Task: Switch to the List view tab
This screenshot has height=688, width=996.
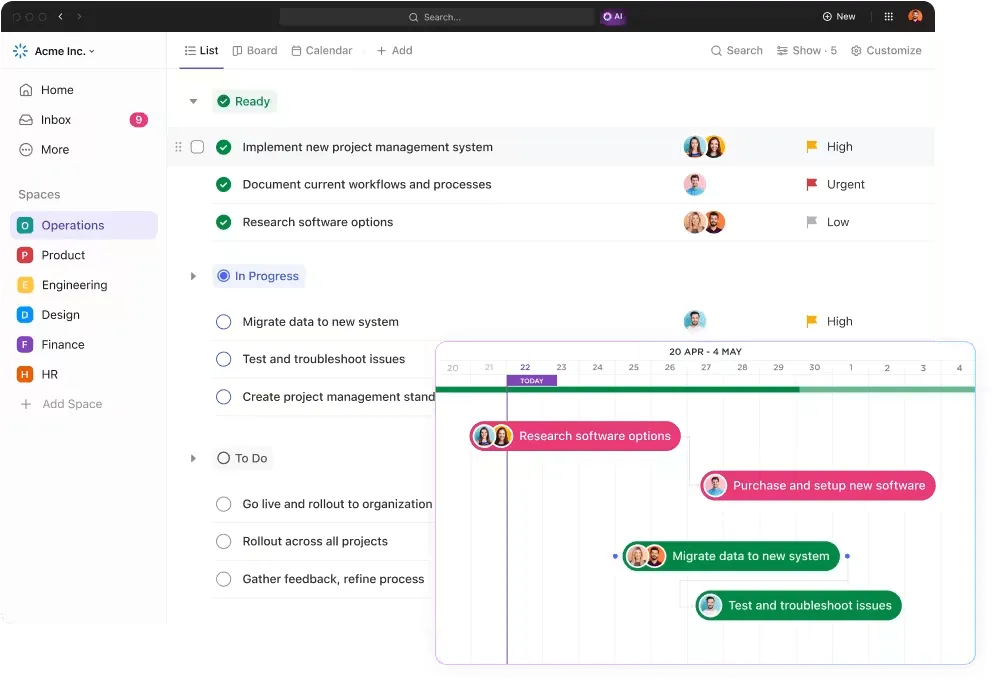Action: tap(201, 51)
